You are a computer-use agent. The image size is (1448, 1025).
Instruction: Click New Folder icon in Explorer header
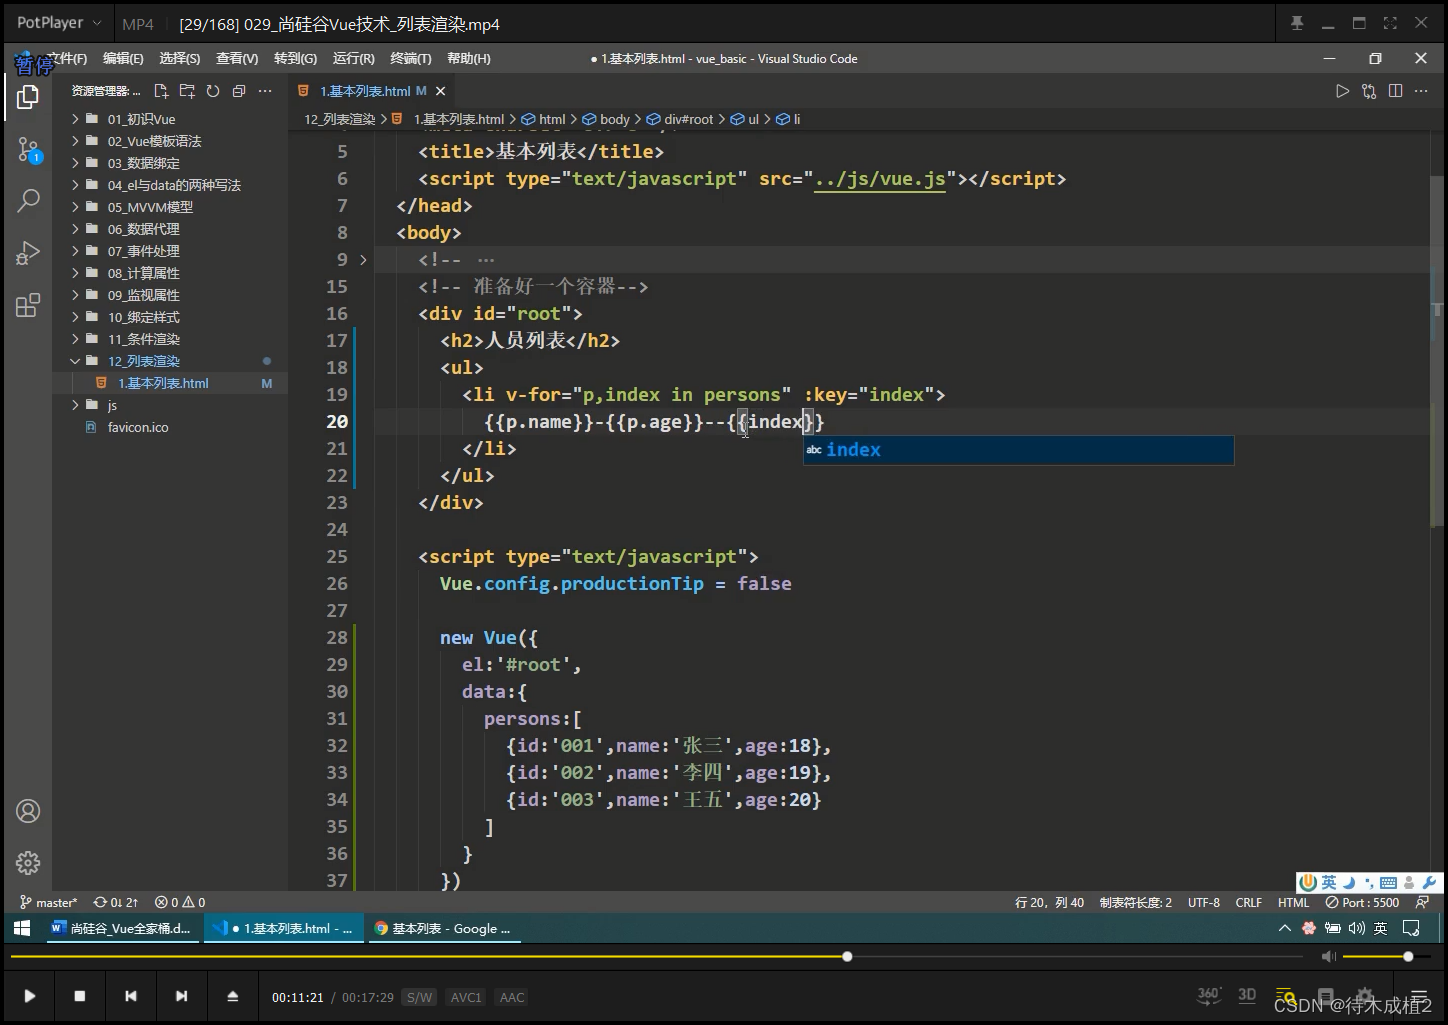pyautogui.click(x=187, y=91)
